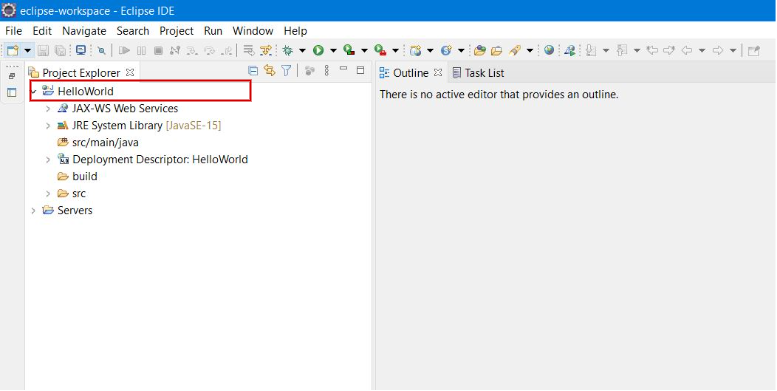The height and width of the screenshot is (391, 777).
Task: Open Project Explorer View Menu dots
Action: tap(327, 70)
